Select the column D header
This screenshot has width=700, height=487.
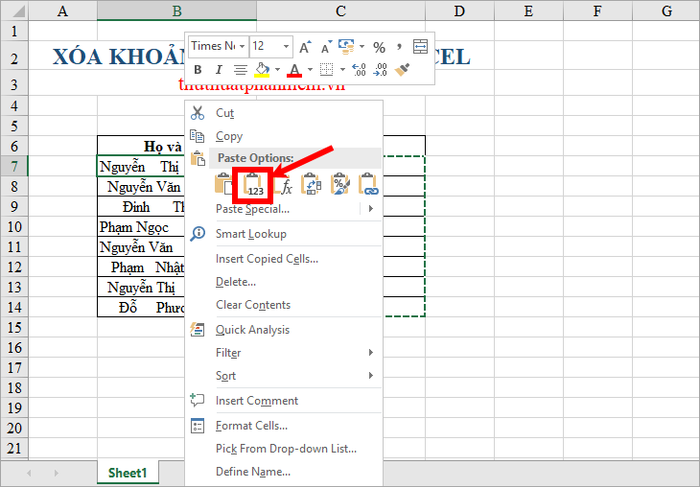point(459,11)
